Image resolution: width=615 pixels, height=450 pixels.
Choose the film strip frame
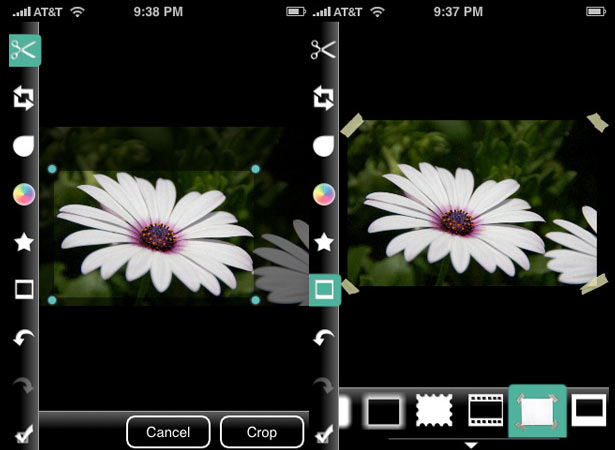click(486, 410)
